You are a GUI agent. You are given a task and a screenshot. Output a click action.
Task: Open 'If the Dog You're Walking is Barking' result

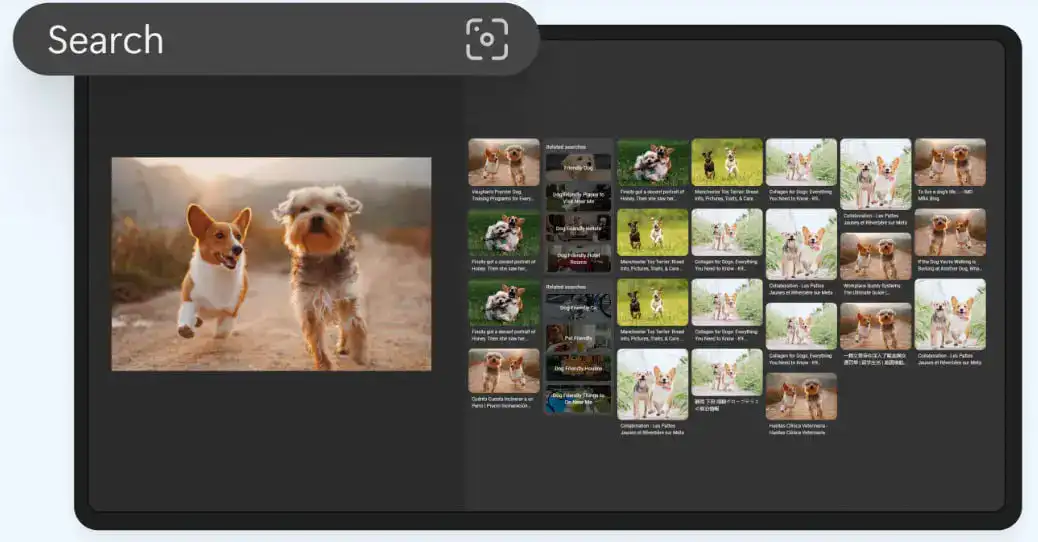[950, 232]
